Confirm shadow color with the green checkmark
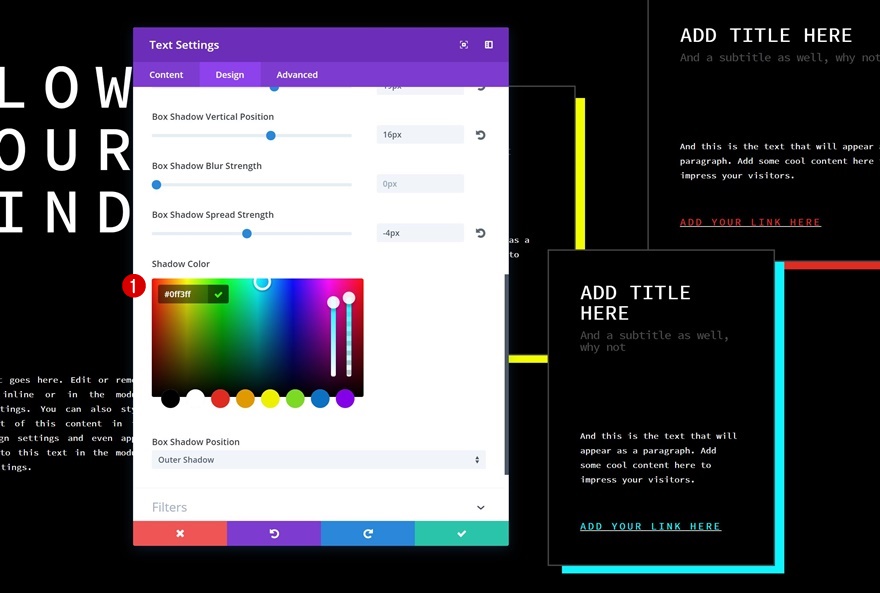The width and height of the screenshot is (880, 593). tap(218, 294)
